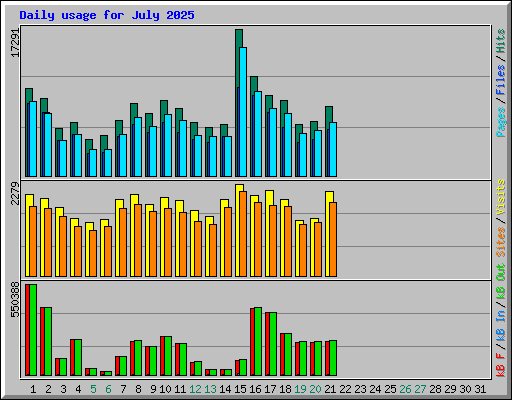Click day label 24 on the x-axis
The width and height of the screenshot is (512, 400).
coord(375,389)
